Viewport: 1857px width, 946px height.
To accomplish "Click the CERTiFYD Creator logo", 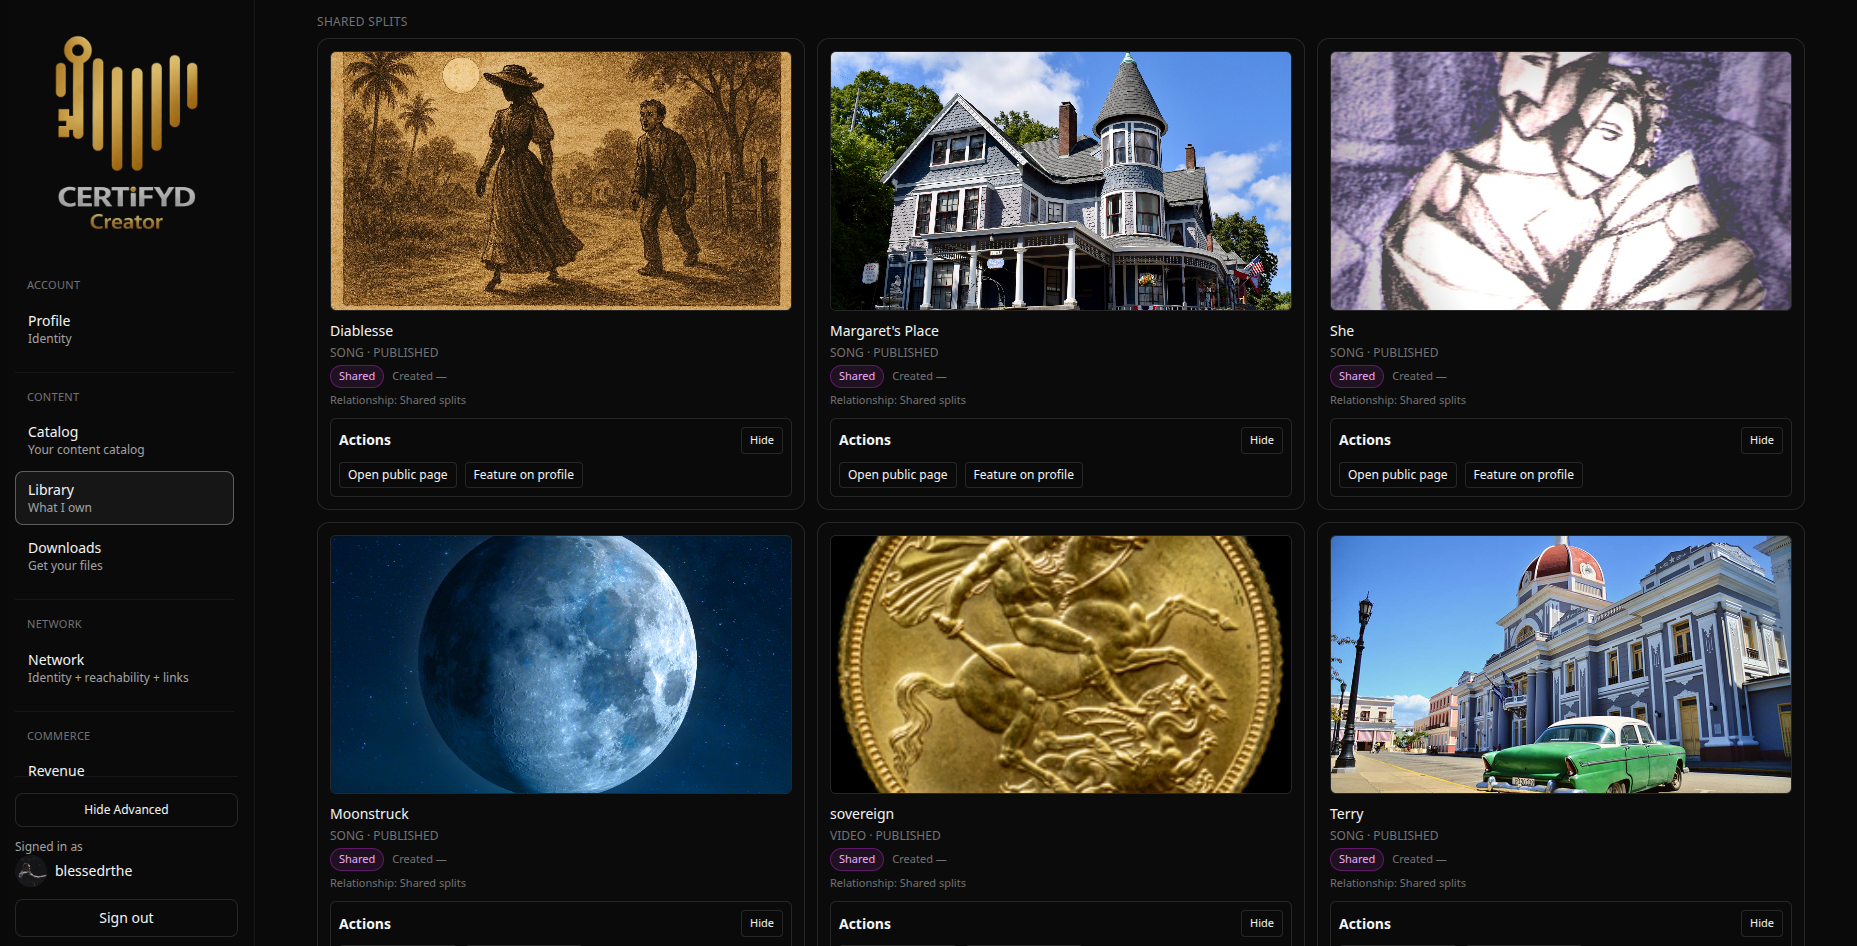I will (x=126, y=133).
